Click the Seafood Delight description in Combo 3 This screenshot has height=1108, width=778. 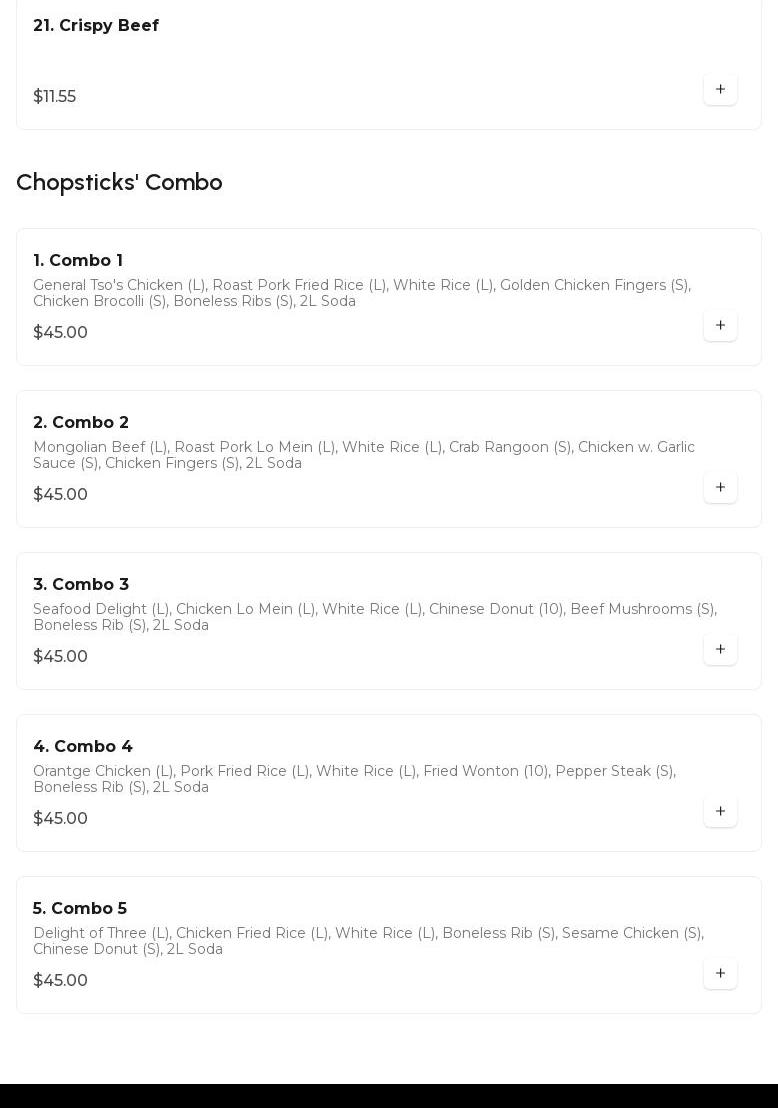tap(374, 617)
